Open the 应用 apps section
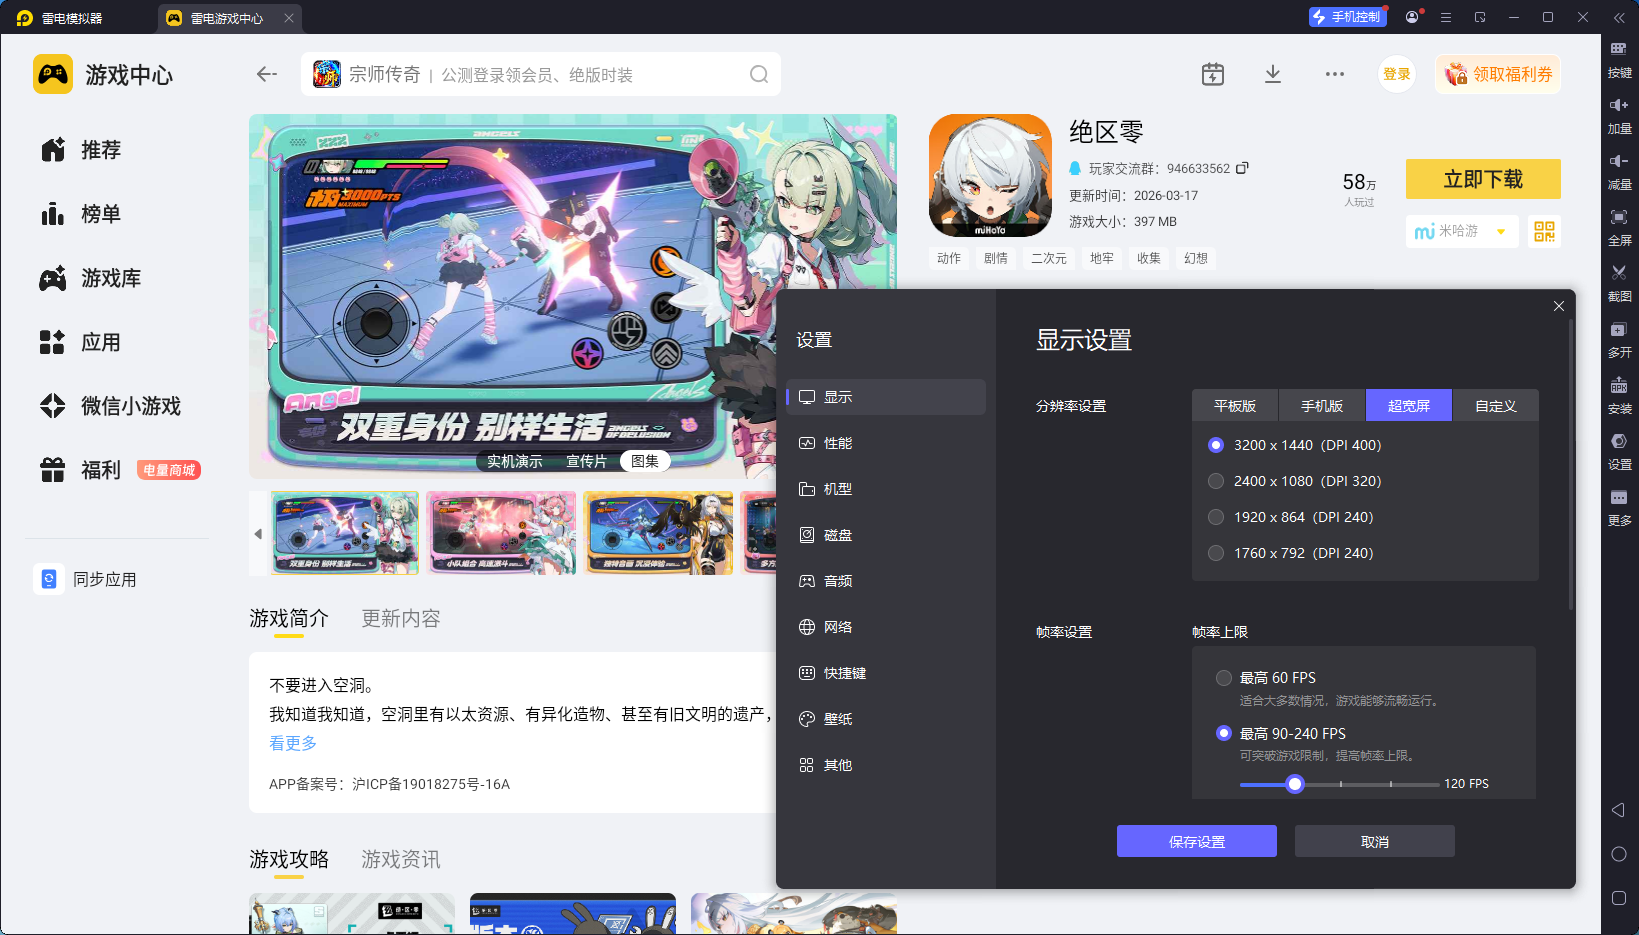Viewport: 1639px width, 935px height. 81,342
